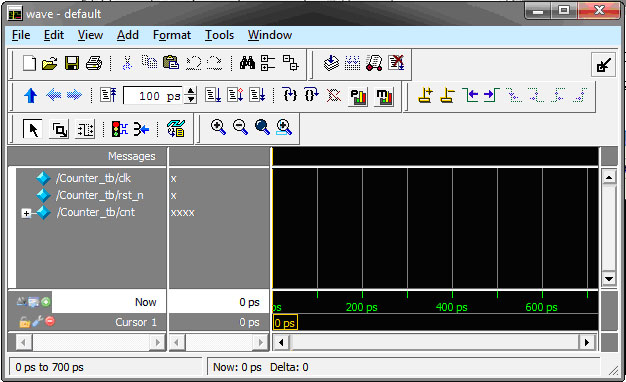Zoom out with the magnifier minus icon
Viewport: 626px width, 382px height.
coord(240,127)
